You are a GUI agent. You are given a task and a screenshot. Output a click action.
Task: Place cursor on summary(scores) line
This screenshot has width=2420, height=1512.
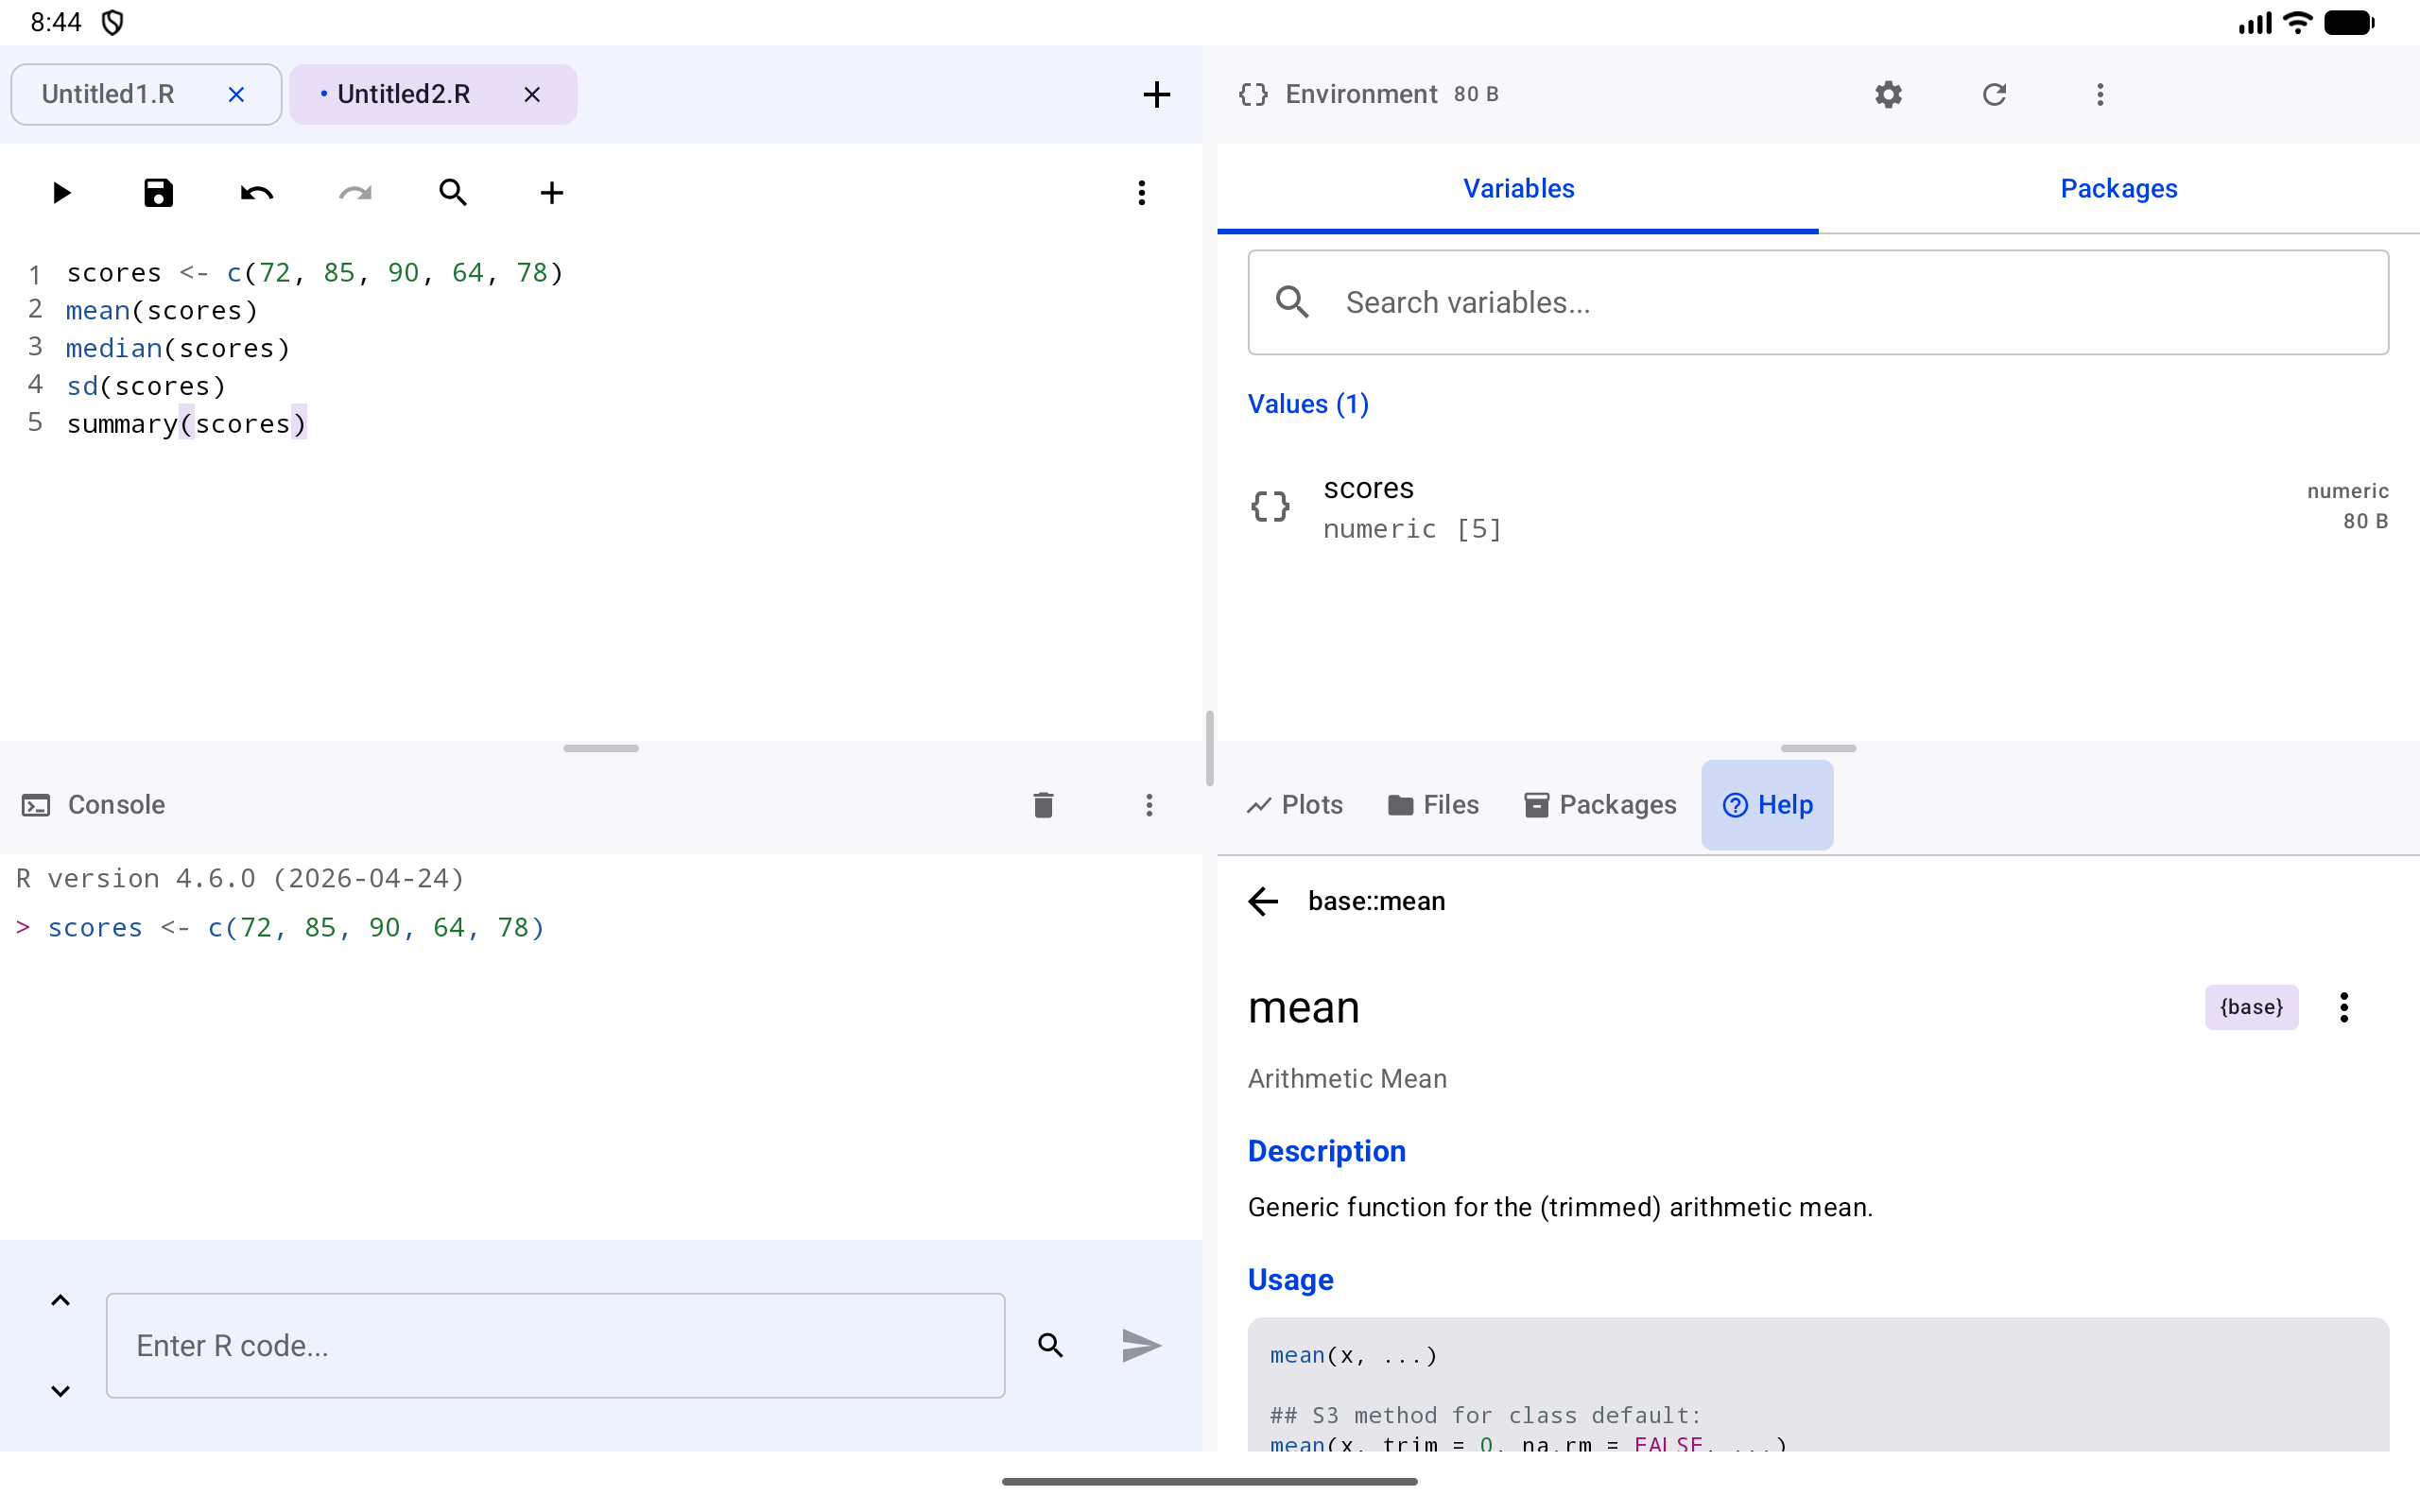186,424
